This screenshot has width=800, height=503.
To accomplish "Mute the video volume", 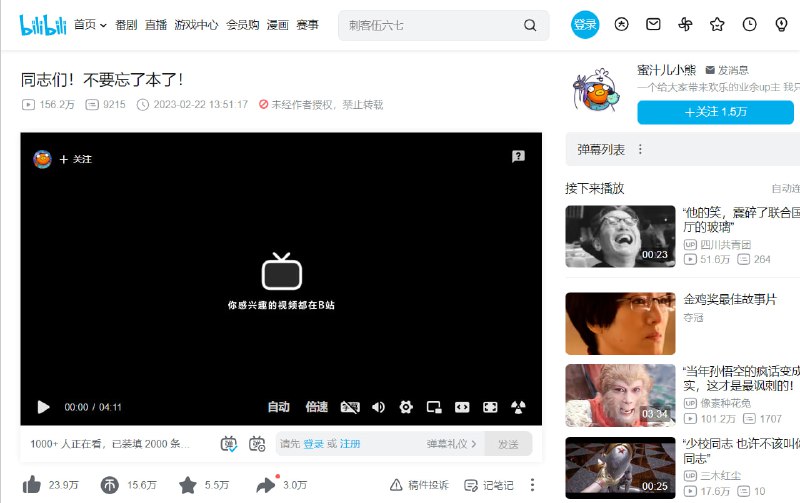I will (x=378, y=407).
